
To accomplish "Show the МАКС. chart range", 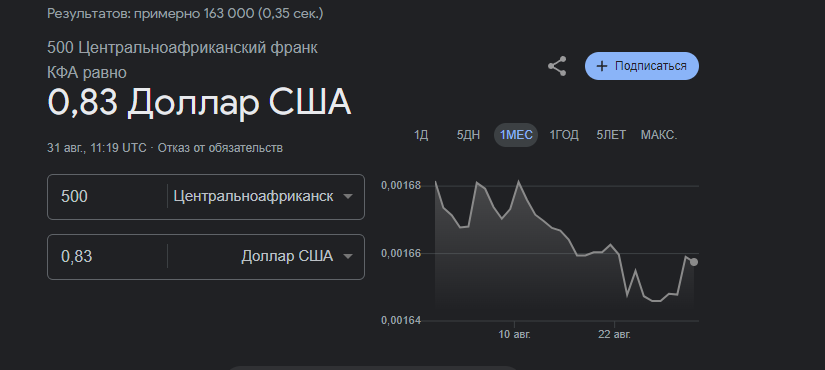I will pos(659,135).
